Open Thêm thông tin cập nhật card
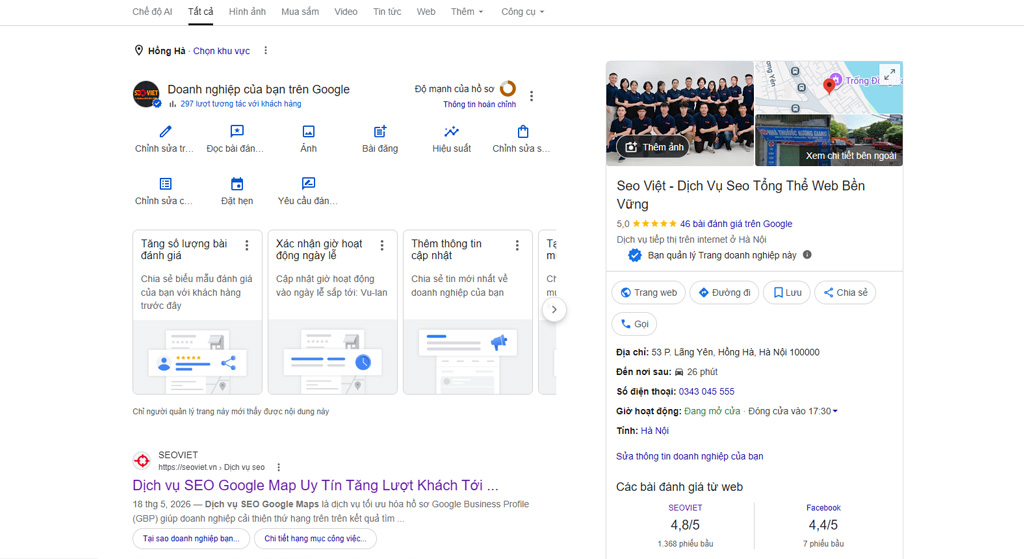 click(468, 312)
